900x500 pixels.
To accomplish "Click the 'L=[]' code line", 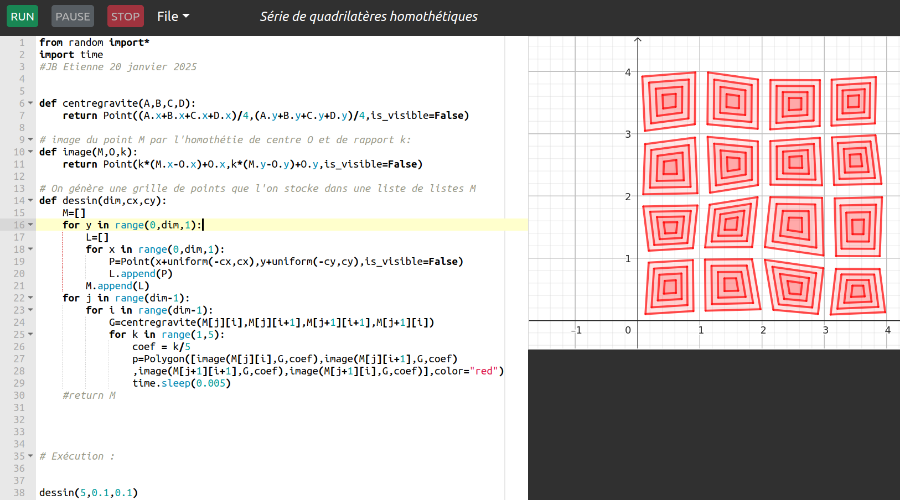I will (x=97, y=237).
